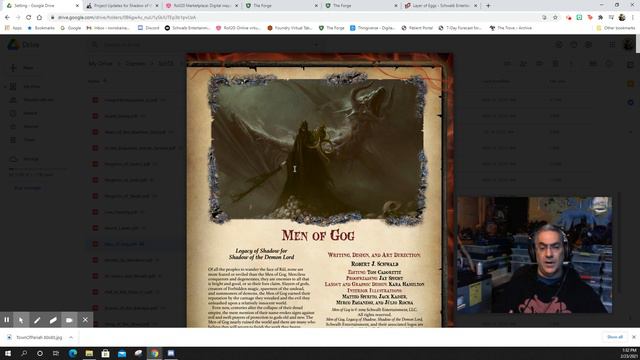Open the Discord bookmark
This screenshot has width=640, height=360.
149,28
